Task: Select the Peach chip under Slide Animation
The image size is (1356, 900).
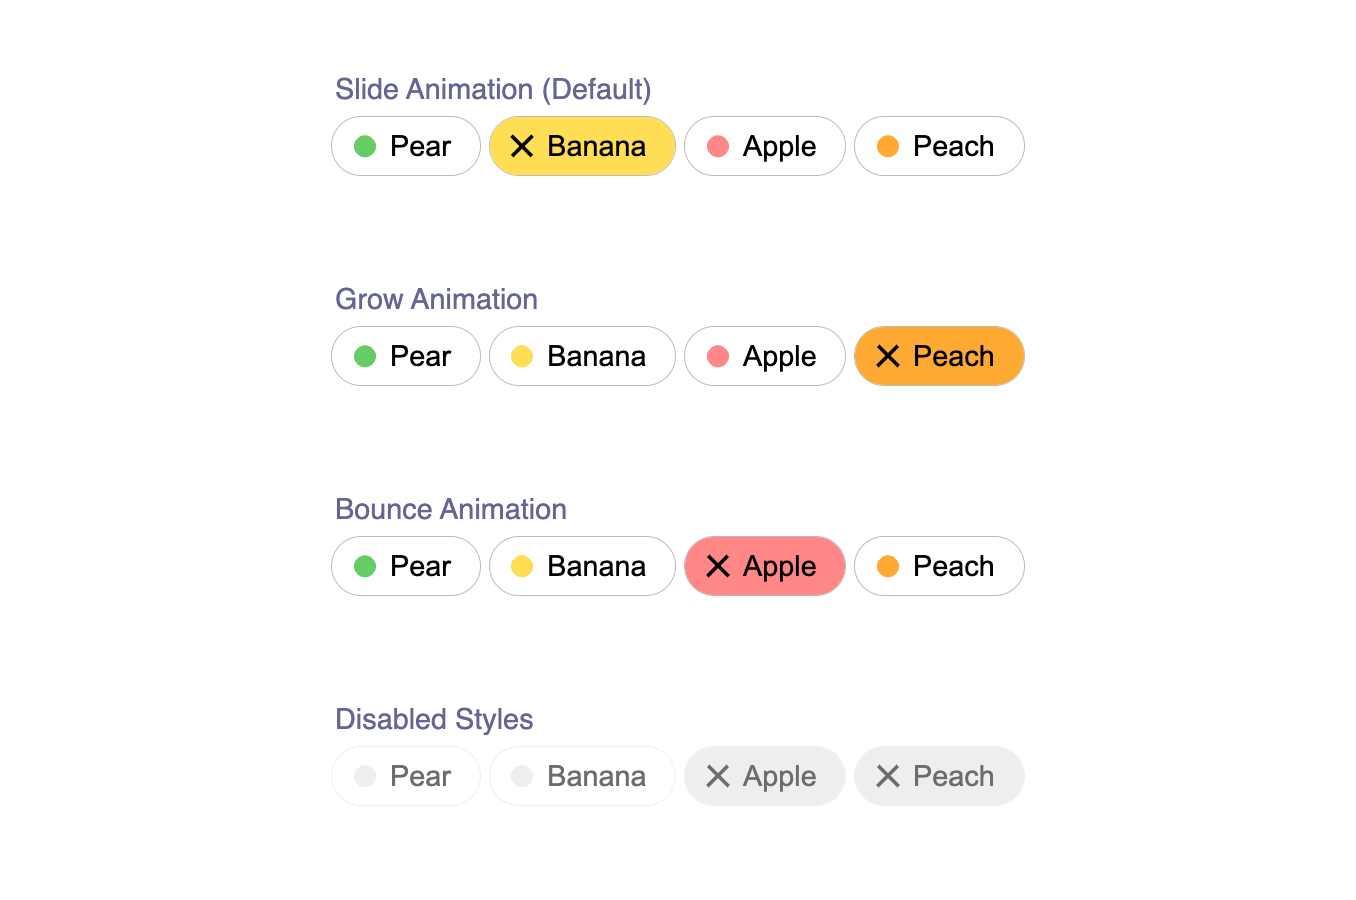Action: click(939, 146)
